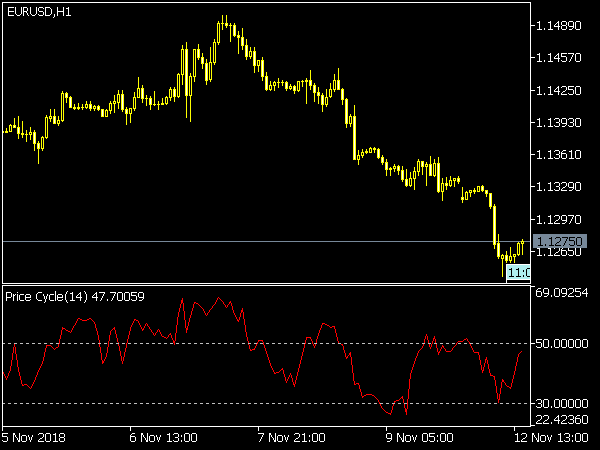The width and height of the screenshot is (600, 450).
Task: Click the 50.00000 indicator level label
Action: click(x=562, y=344)
